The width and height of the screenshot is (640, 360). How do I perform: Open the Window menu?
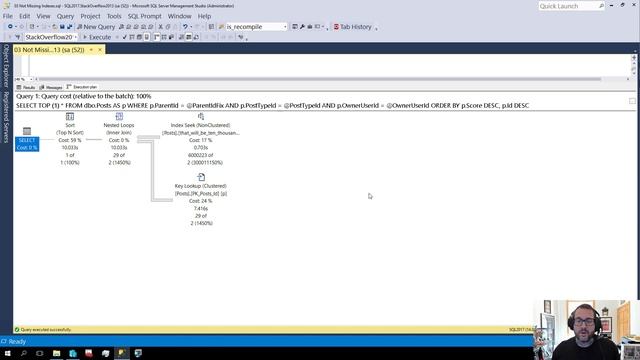click(180, 16)
